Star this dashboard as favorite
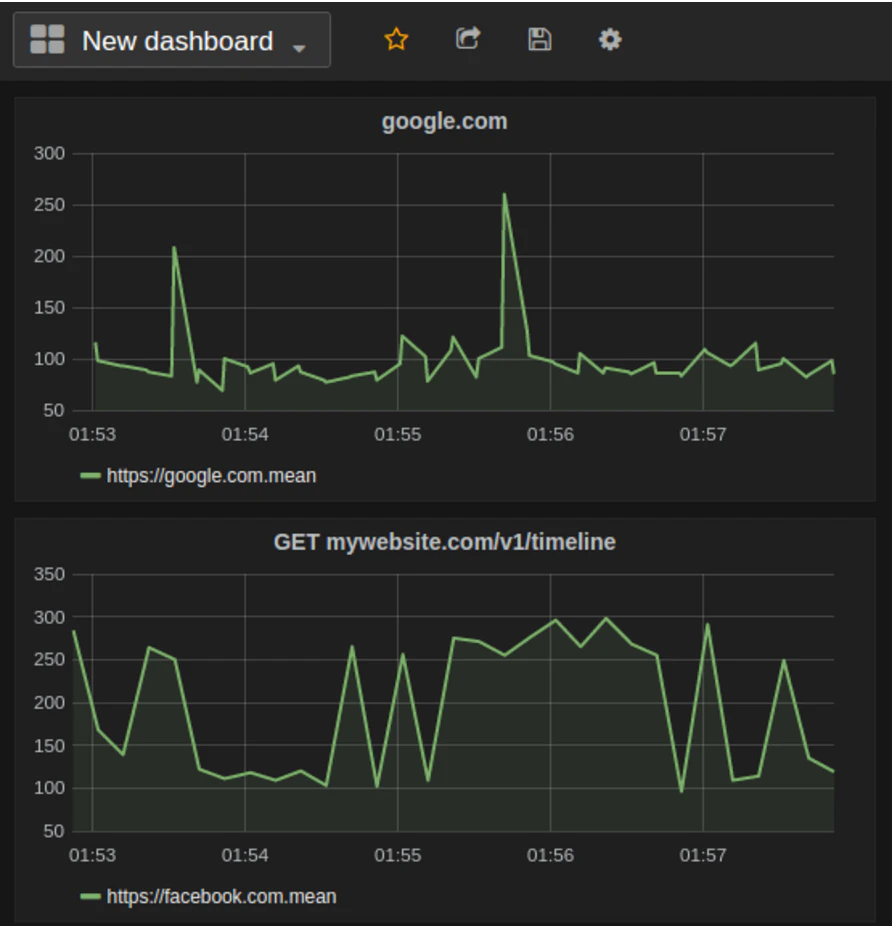The height and width of the screenshot is (926, 892). [396, 39]
